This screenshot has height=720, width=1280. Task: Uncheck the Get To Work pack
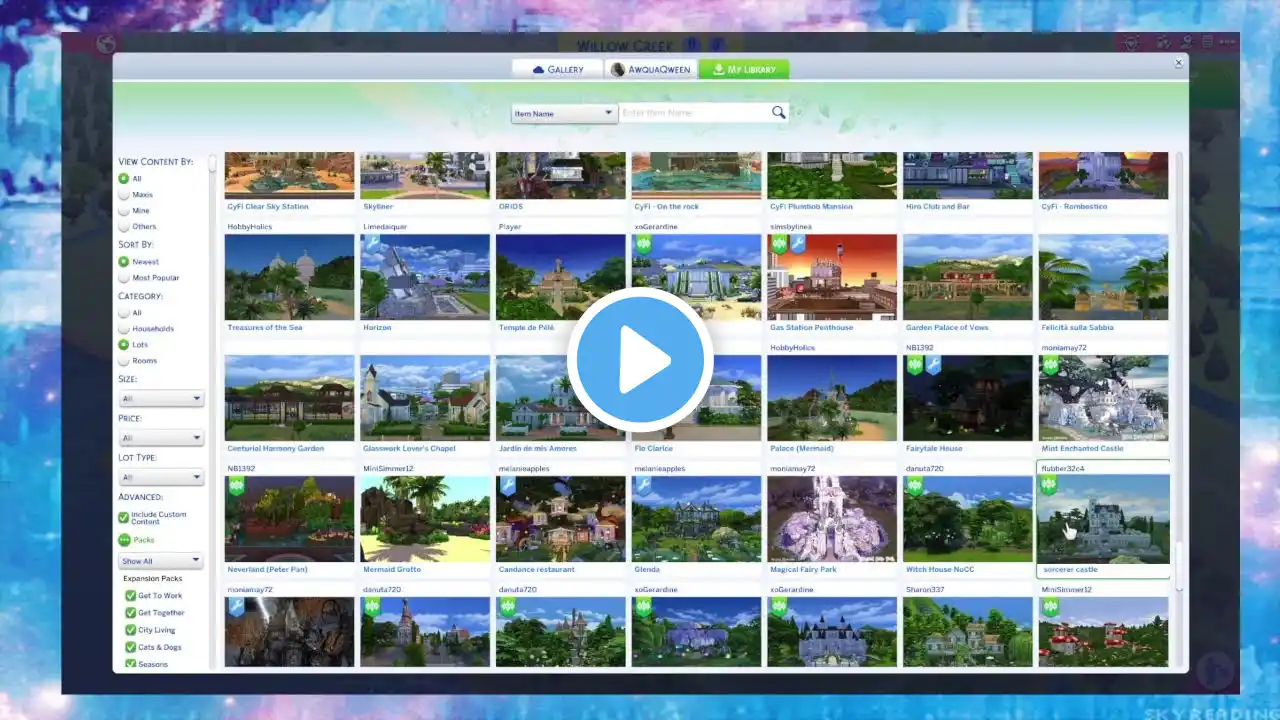131,596
